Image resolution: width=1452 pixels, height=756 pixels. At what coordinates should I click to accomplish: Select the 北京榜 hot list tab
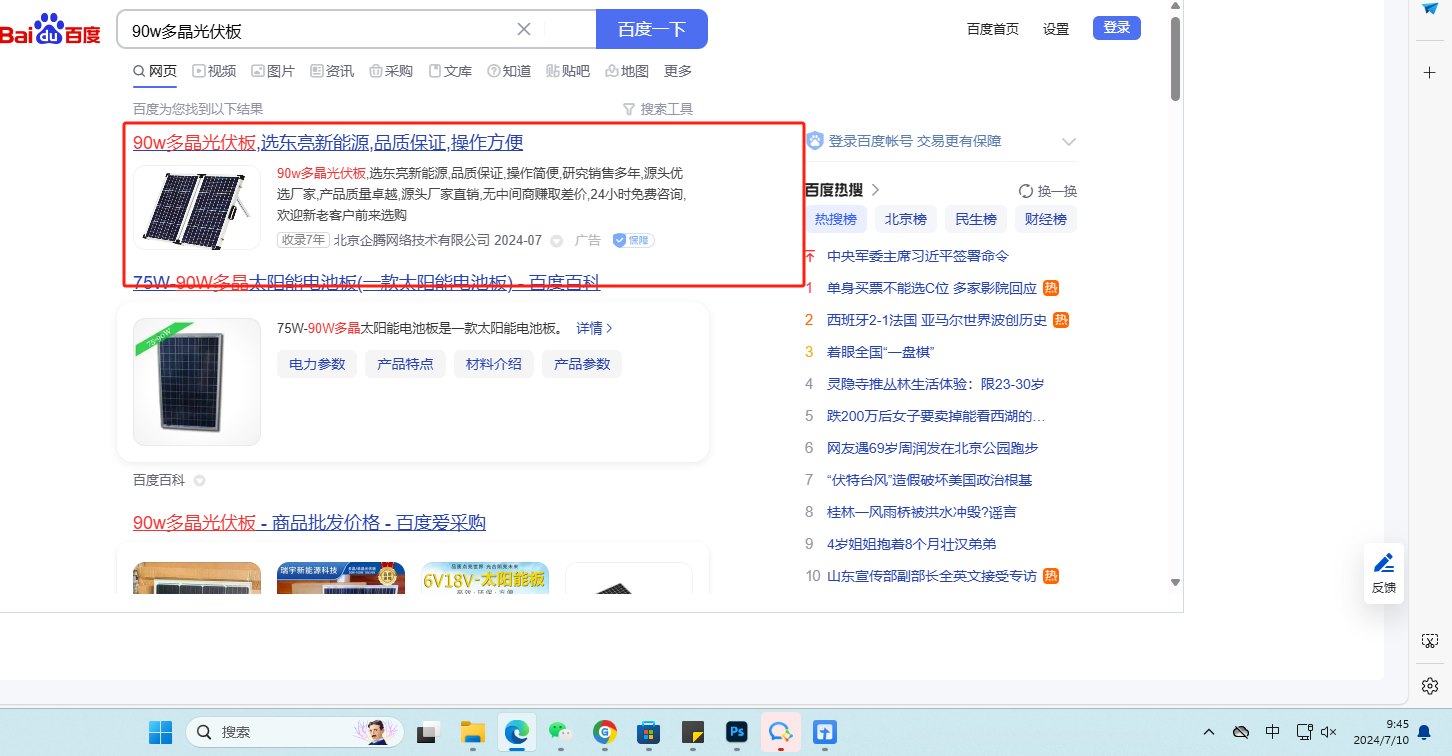pos(905,219)
